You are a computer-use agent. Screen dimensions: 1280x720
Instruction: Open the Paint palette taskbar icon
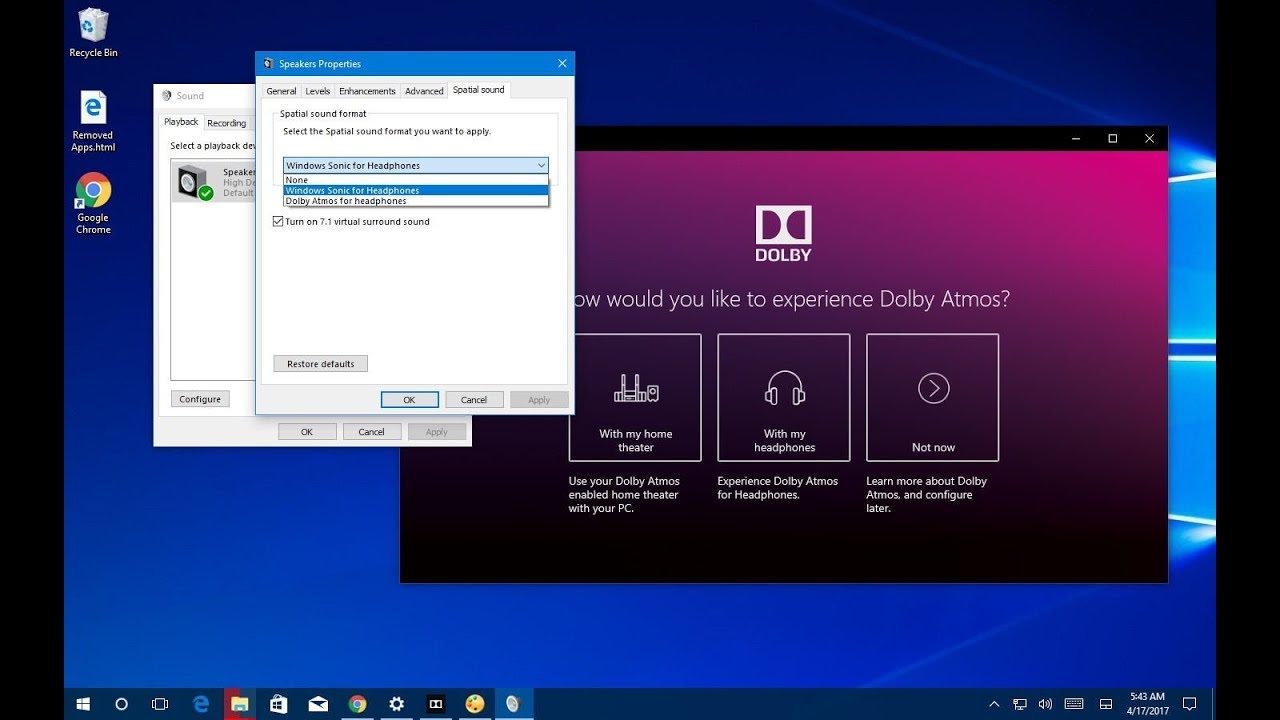pyautogui.click(x=475, y=704)
